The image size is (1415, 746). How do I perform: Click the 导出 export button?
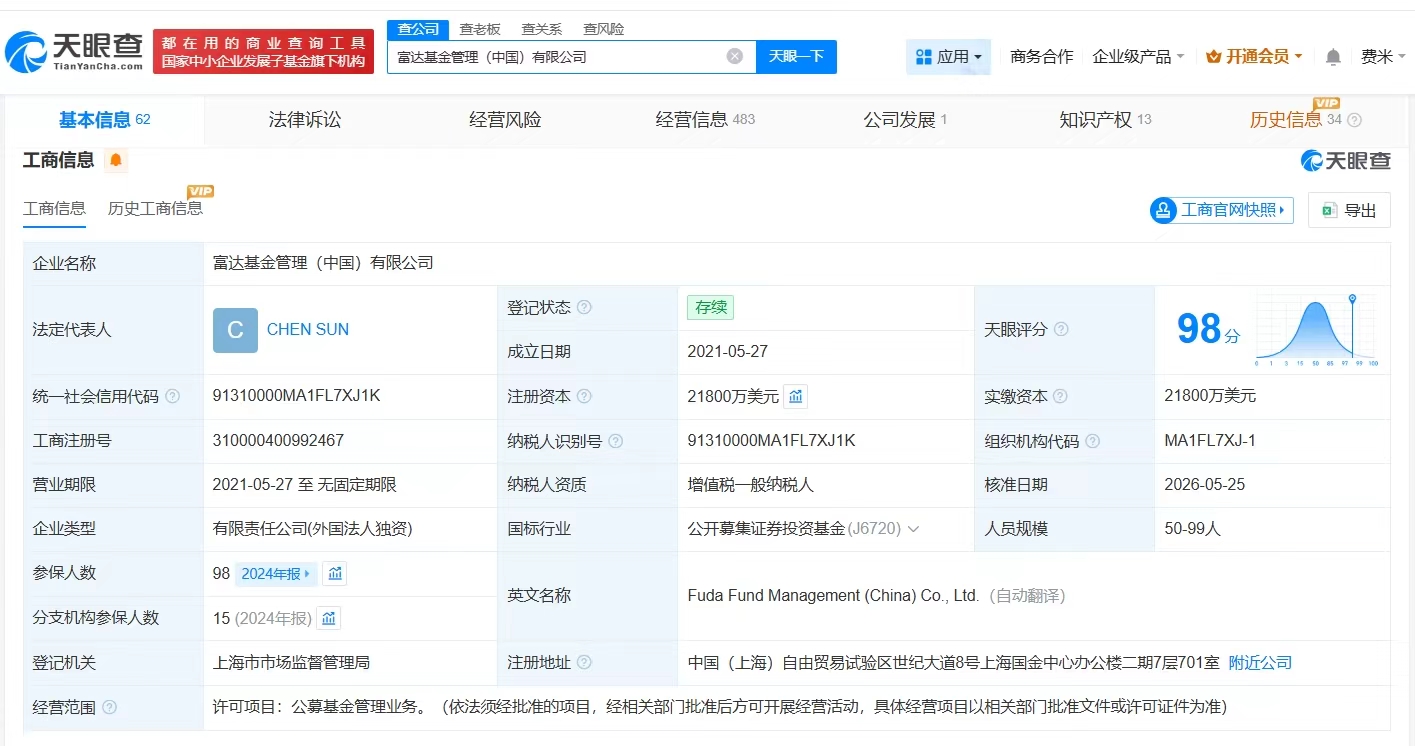[x=1349, y=210]
